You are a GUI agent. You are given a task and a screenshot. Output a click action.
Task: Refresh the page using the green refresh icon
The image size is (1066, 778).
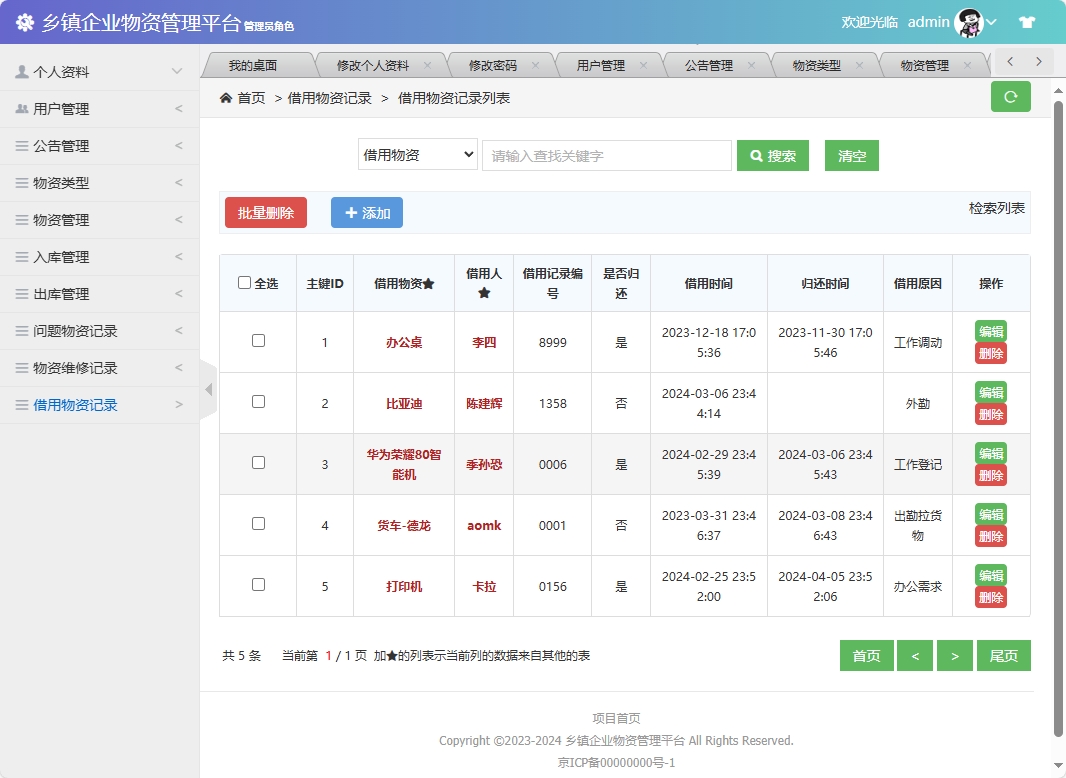tap(1010, 98)
